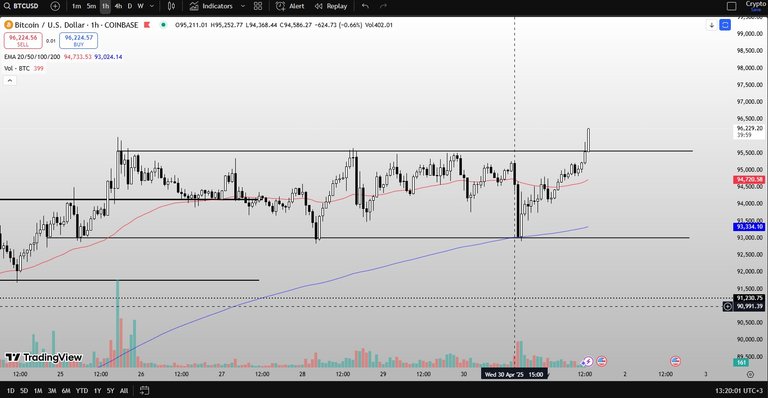
Task: Switch to the 4h timeframe
Action: 118,6
